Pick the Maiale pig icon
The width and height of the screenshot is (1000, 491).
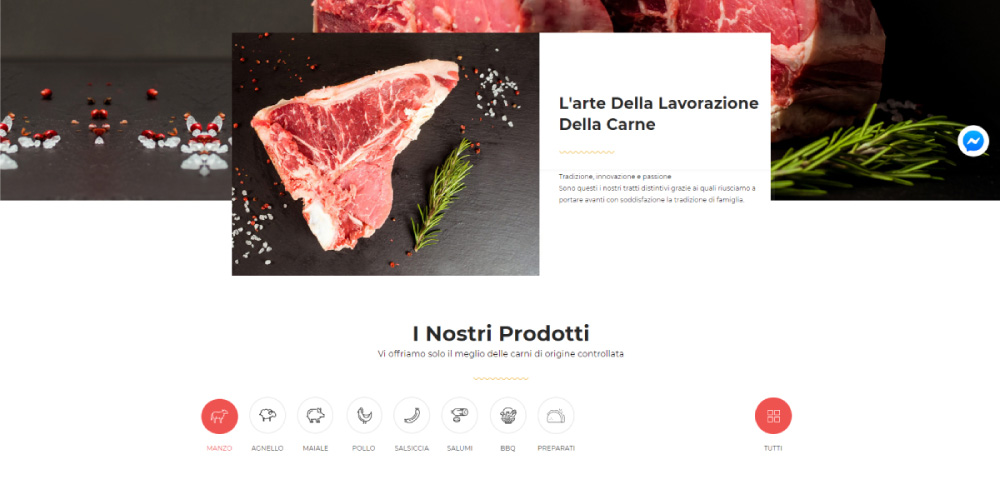(x=315, y=415)
